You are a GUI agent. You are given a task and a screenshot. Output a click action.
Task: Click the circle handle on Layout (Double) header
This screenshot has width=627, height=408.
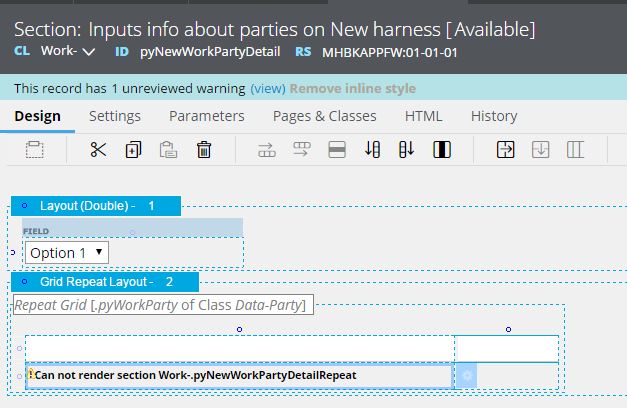(x=24, y=206)
